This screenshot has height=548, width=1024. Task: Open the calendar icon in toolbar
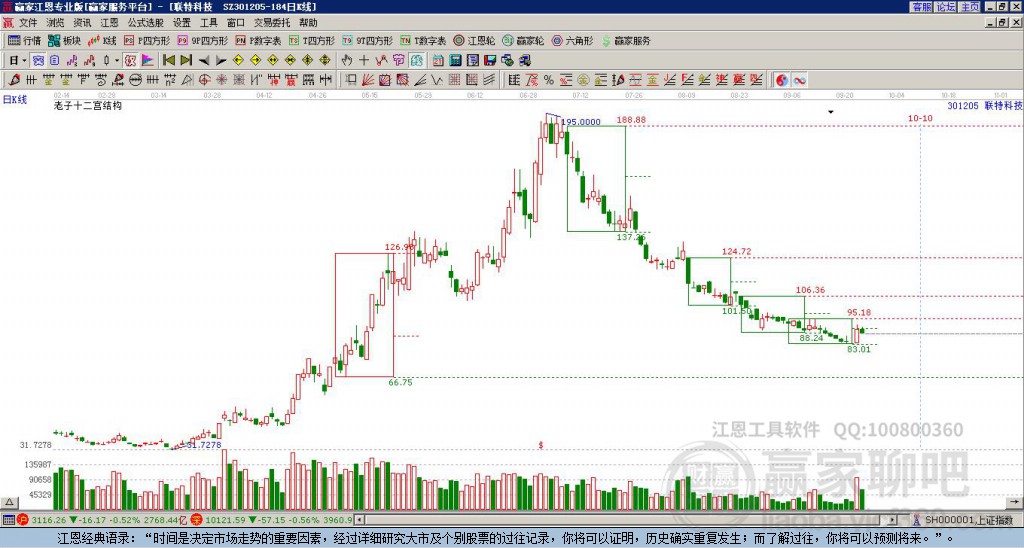click(438, 61)
